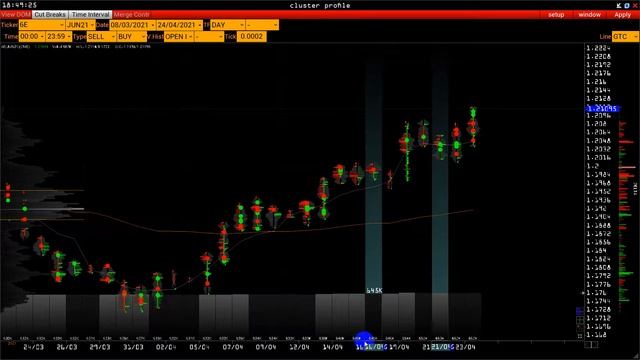Click the blue circle icon in title bar

(627, 5)
